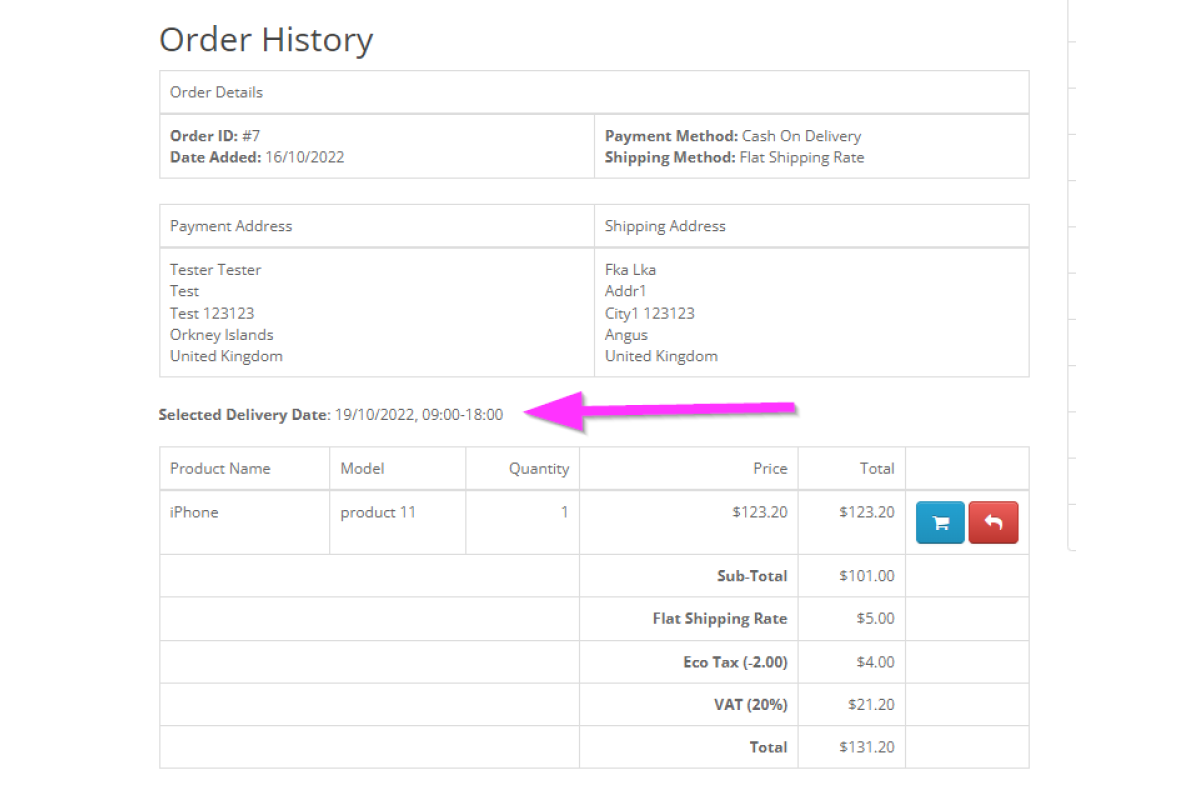Screen dimensions: 1200x800
Task: Click the Product Name column header
Action: coord(220,468)
